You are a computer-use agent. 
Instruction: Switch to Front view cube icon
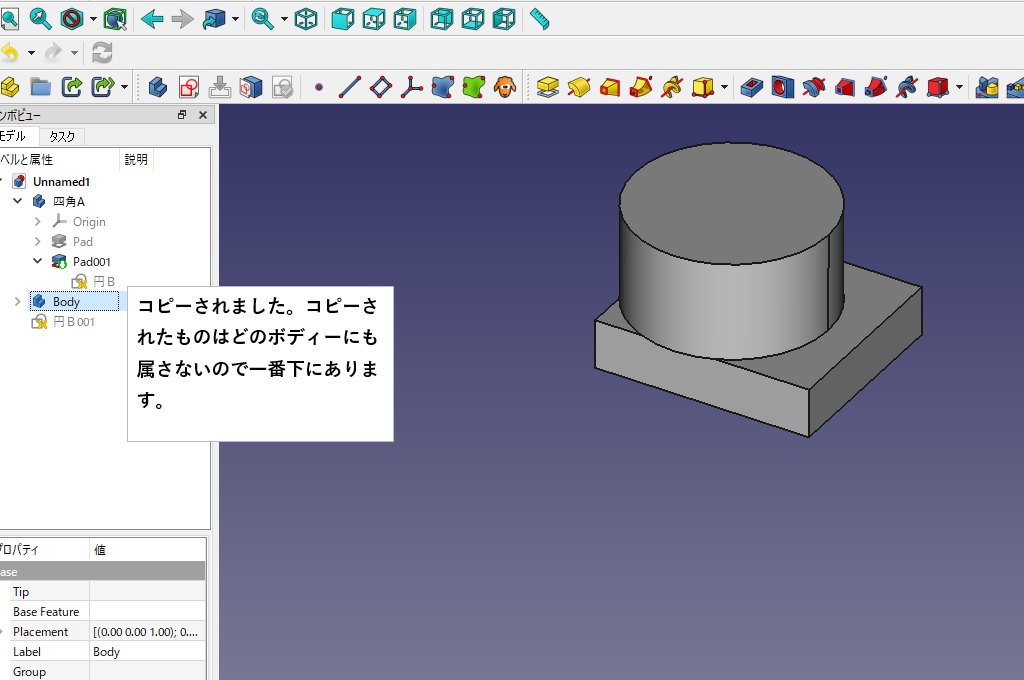coord(342,19)
